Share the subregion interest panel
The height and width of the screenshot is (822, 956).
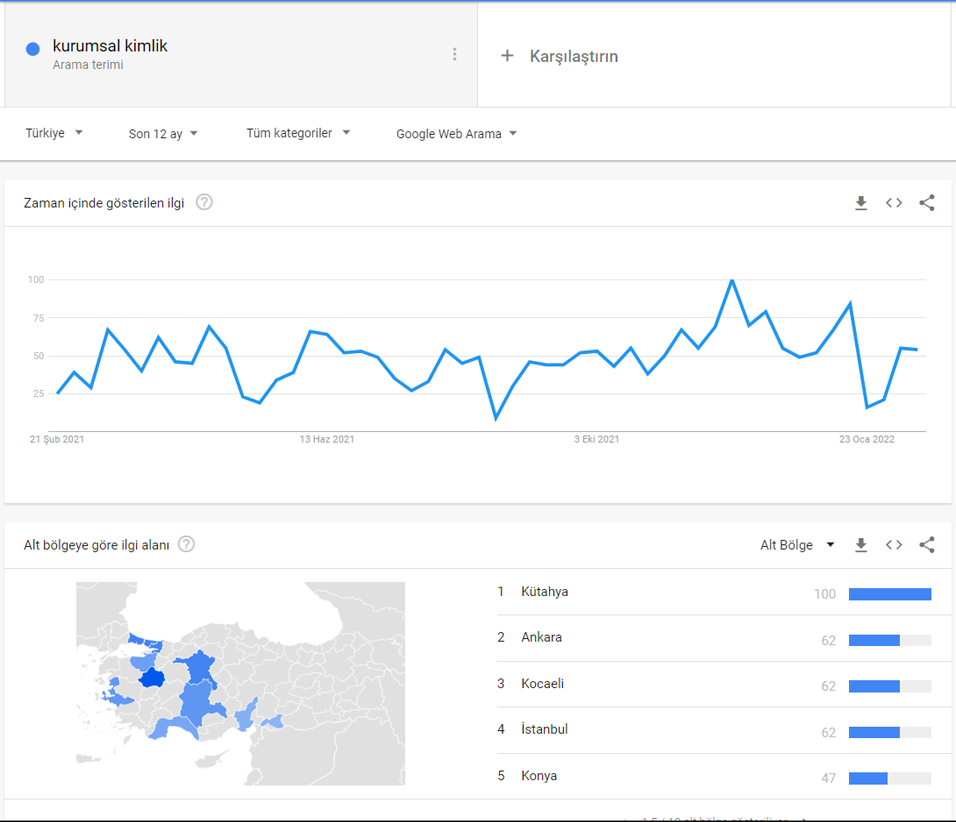(x=927, y=545)
